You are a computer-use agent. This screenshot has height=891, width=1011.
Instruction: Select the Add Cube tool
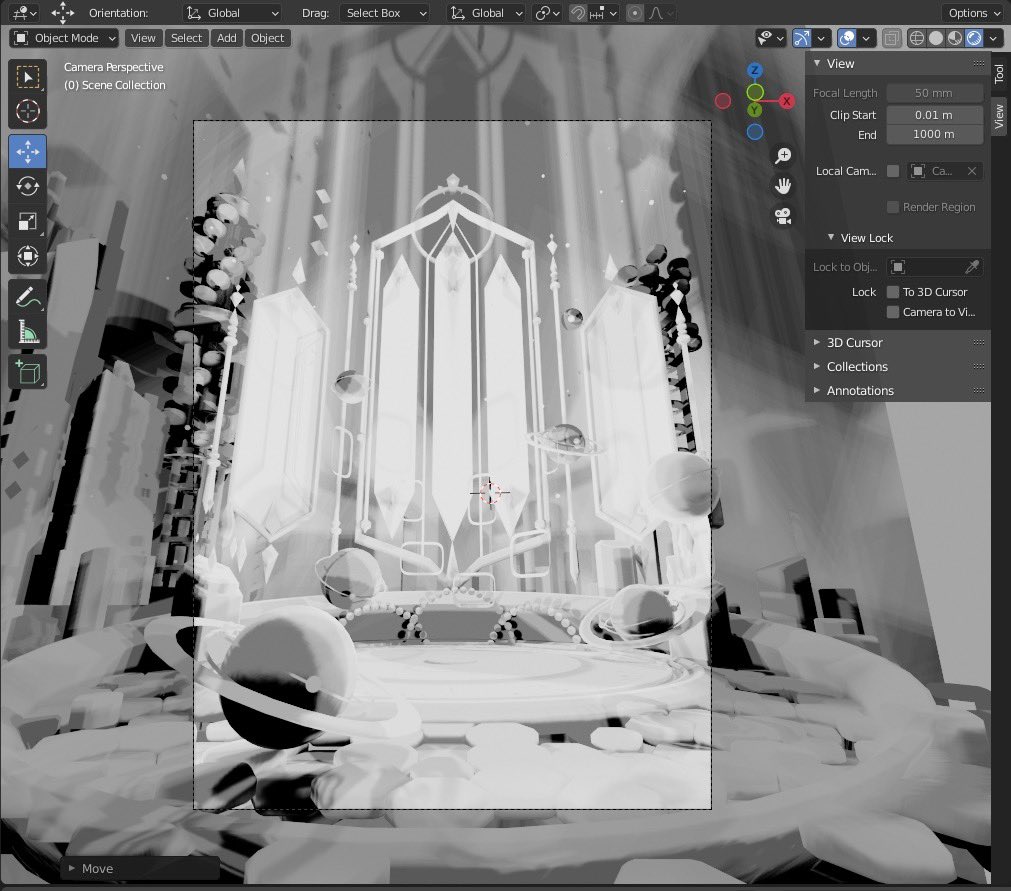[x=27, y=372]
